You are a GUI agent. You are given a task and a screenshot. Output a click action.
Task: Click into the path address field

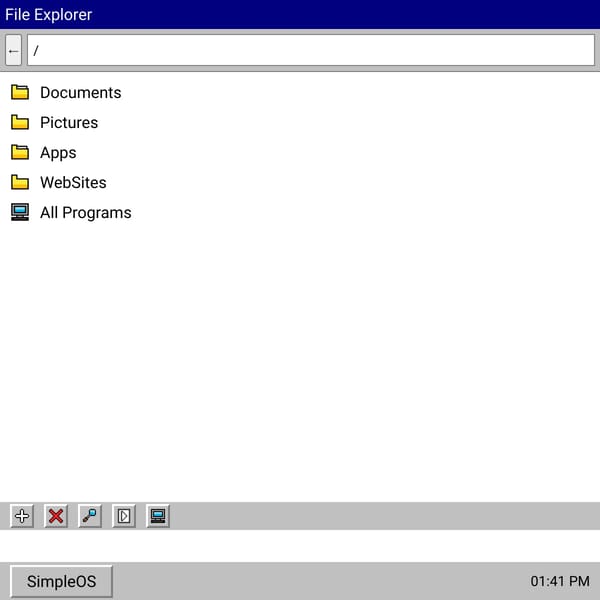311,50
